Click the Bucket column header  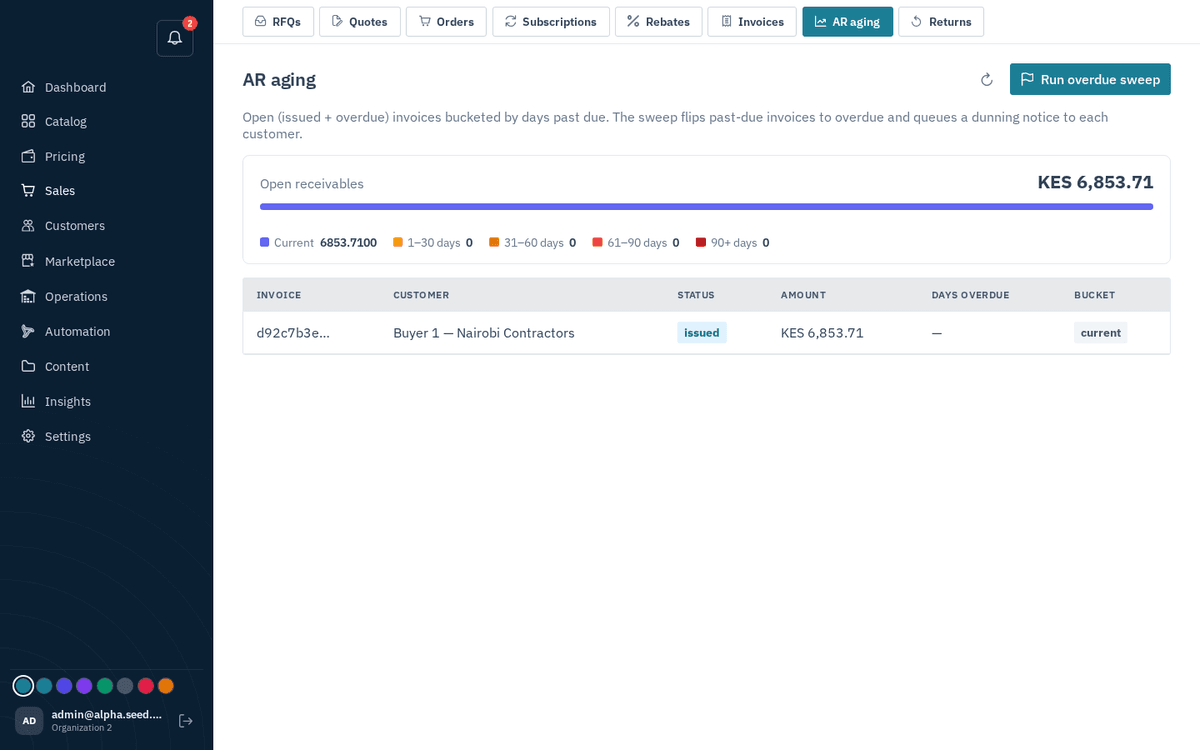tap(1094, 295)
